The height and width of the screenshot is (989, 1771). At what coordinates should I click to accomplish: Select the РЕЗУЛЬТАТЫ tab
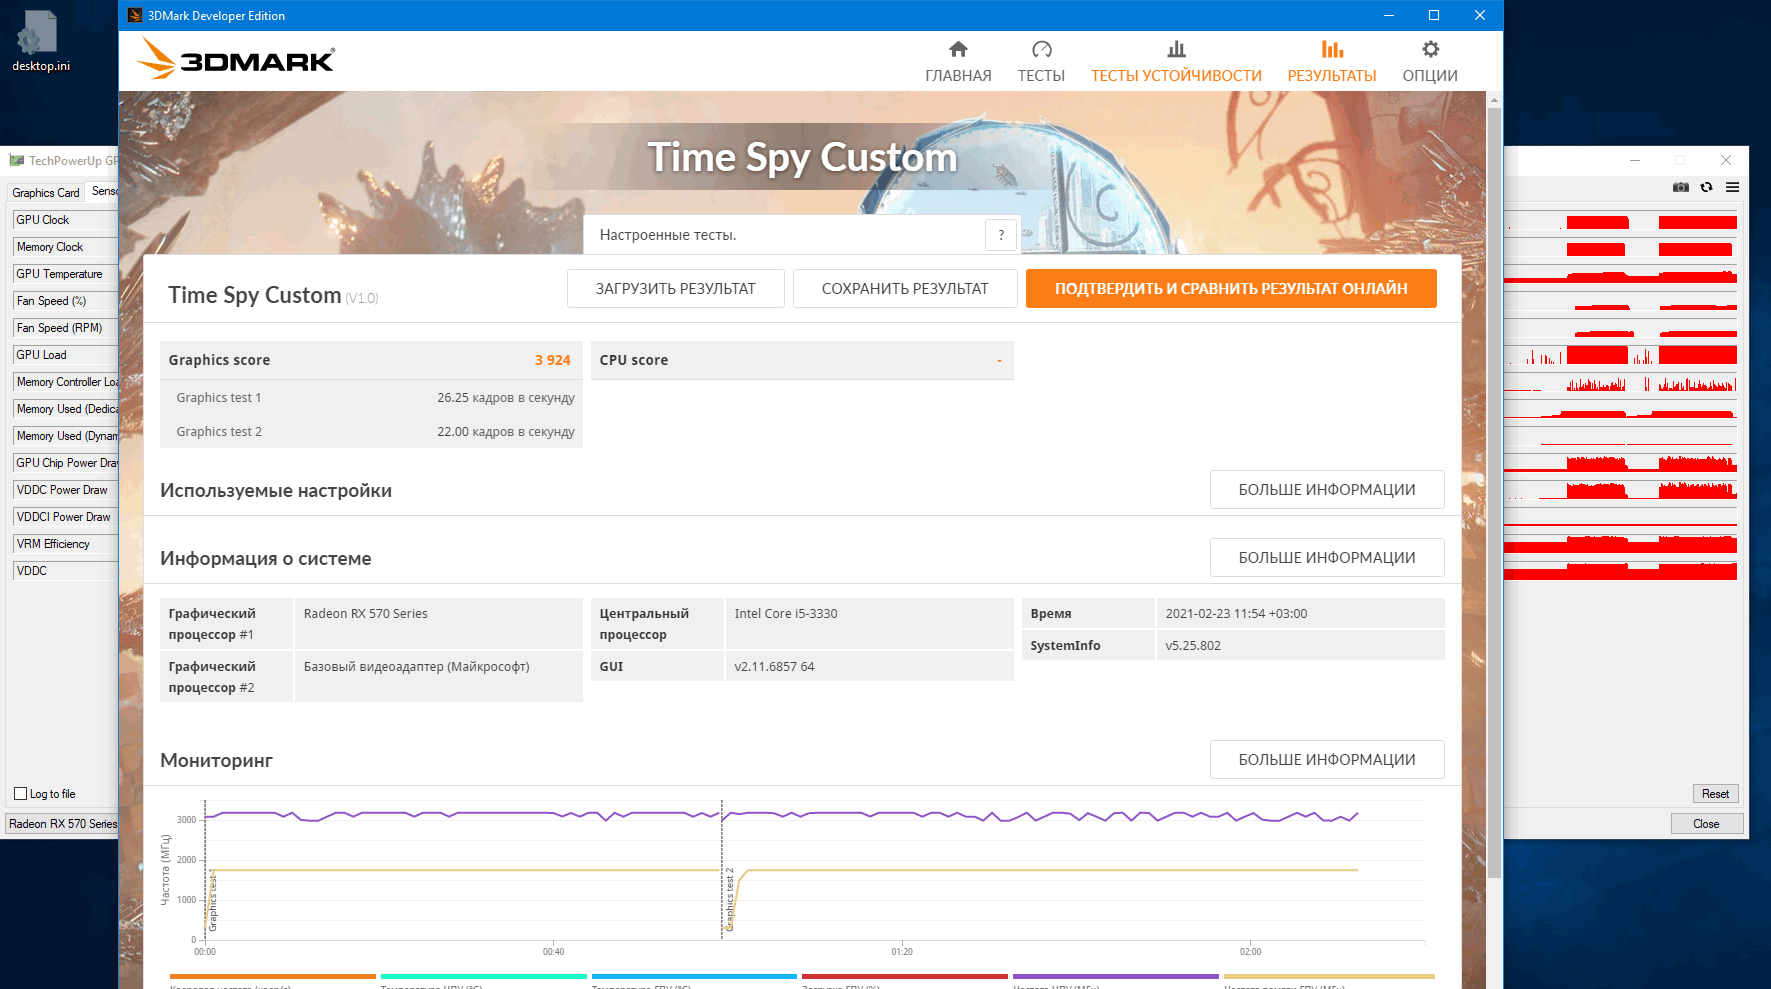click(1332, 62)
